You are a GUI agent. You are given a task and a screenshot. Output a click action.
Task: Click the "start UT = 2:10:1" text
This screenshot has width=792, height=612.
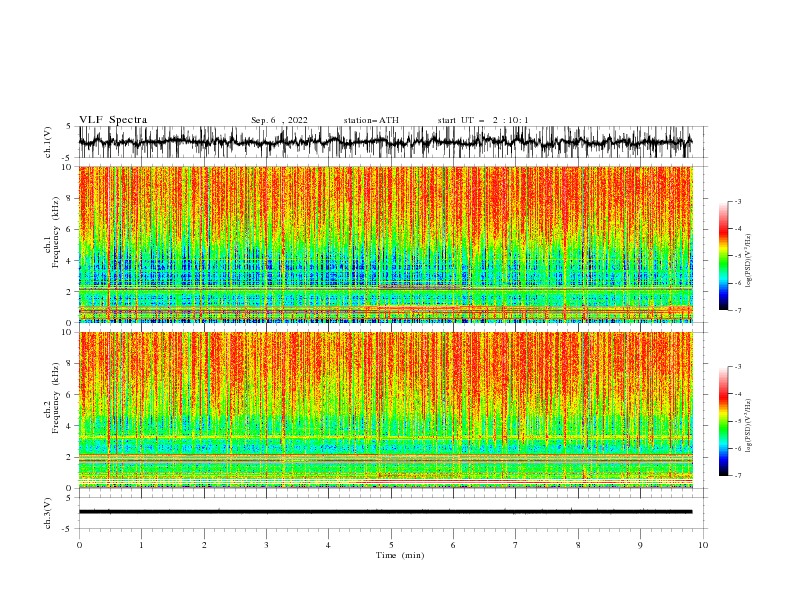point(483,120)
